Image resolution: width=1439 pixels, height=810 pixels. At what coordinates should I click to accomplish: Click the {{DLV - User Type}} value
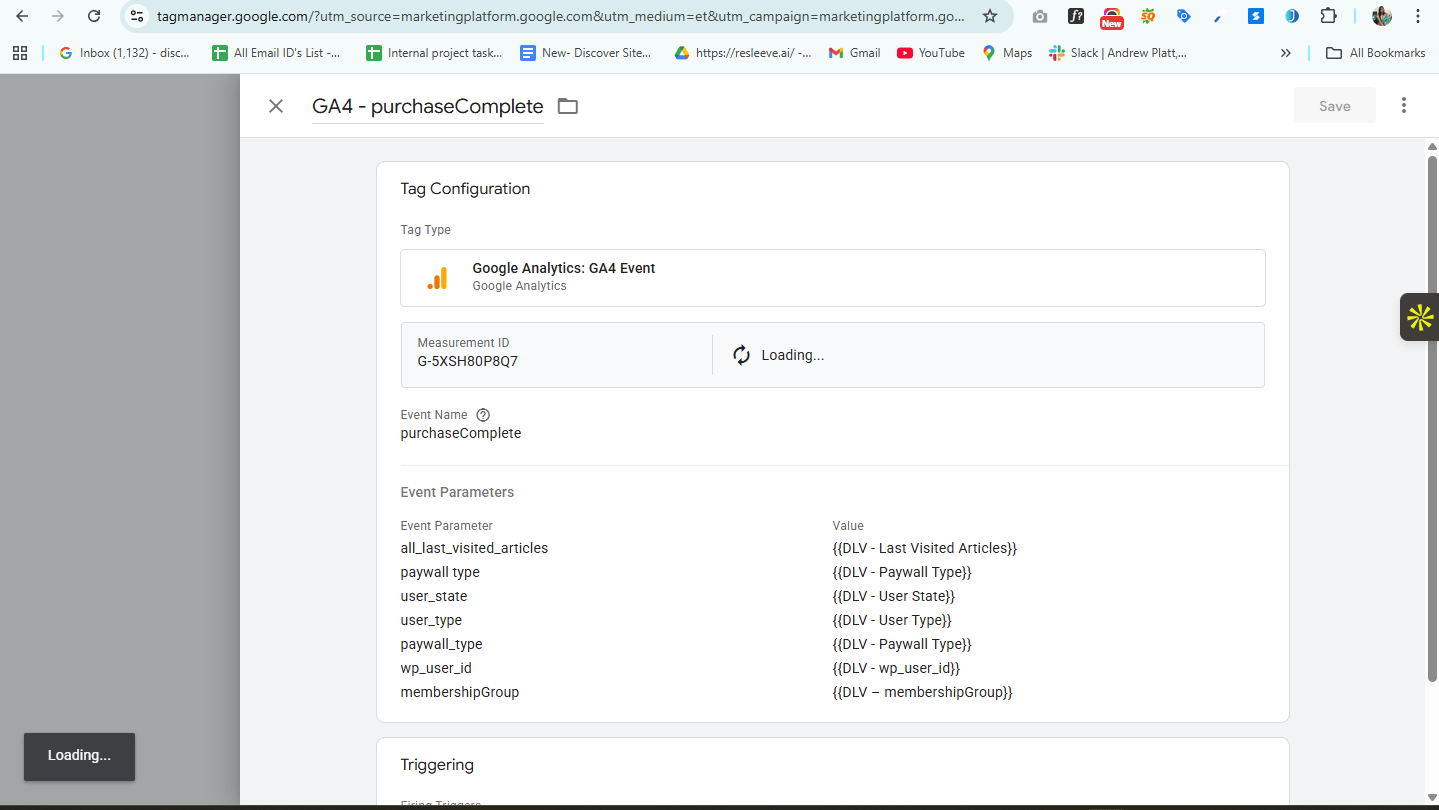[891, 620]
